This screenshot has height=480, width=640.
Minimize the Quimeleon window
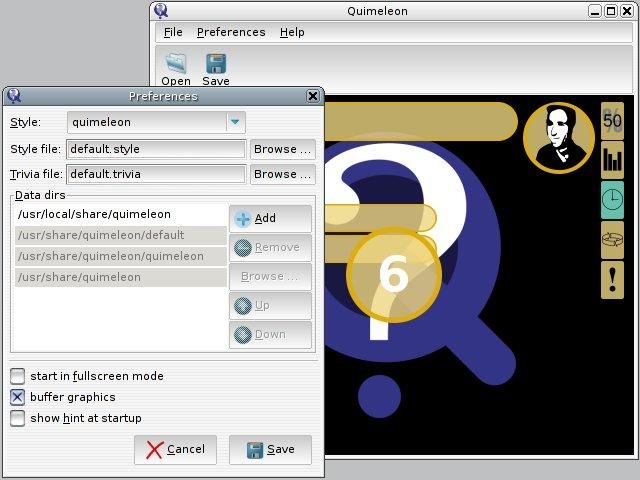click(595, 11)
